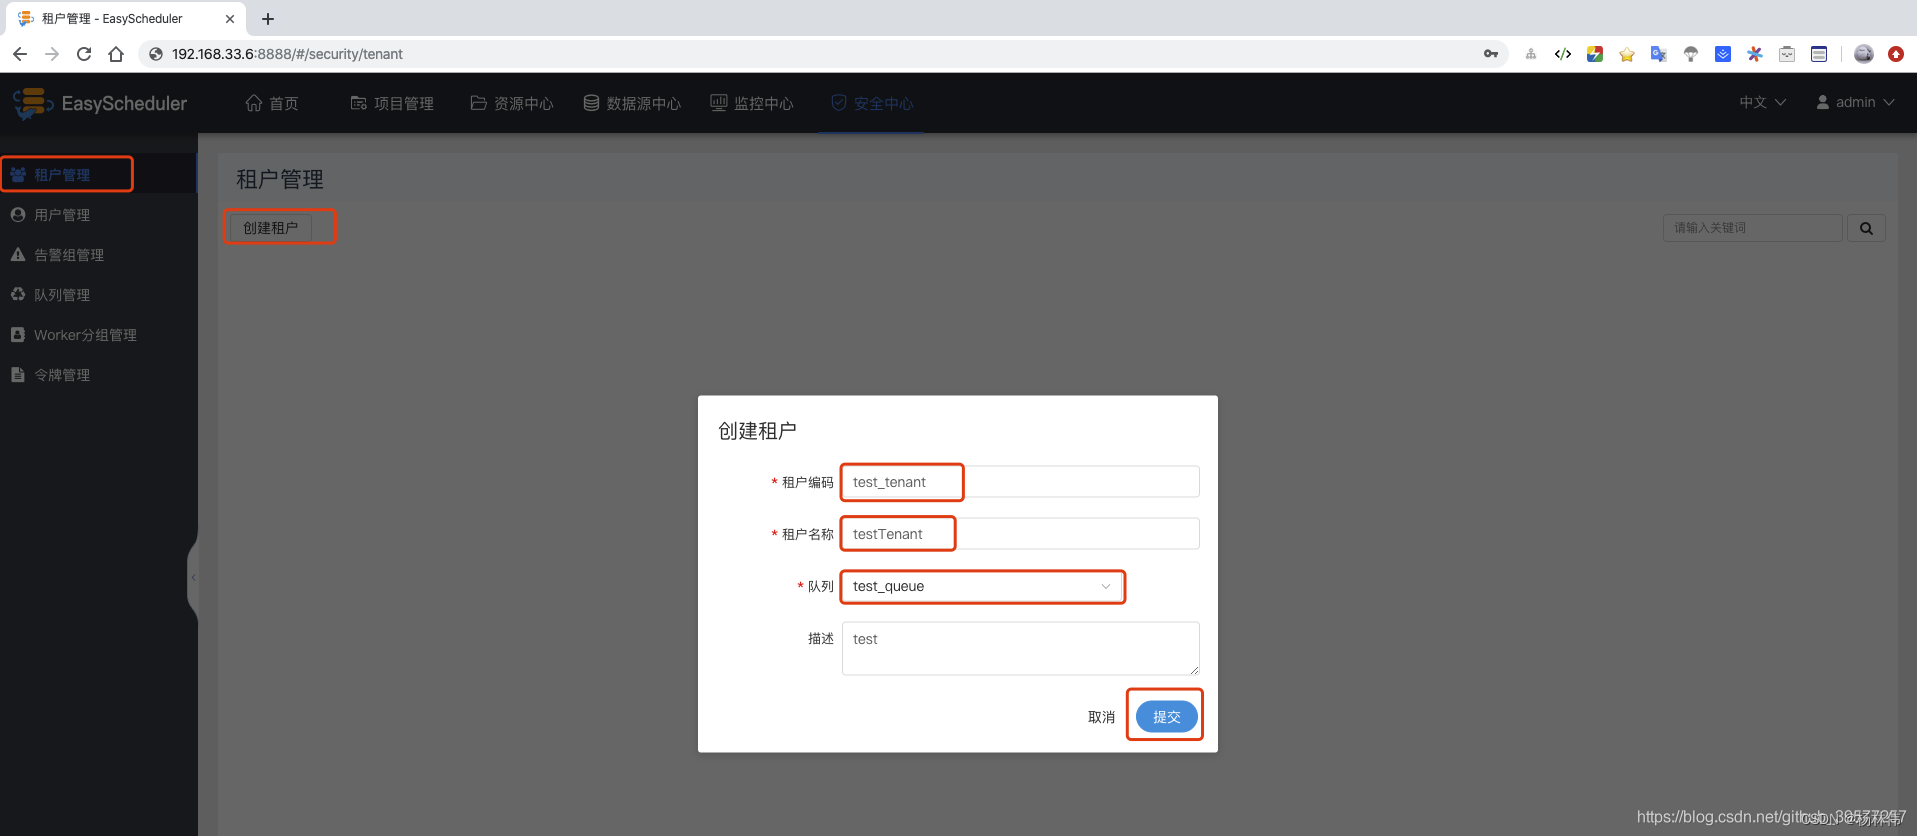Focus the keyword search box
This screenshot has width=1917, height=836.
tap(1752, 228)
